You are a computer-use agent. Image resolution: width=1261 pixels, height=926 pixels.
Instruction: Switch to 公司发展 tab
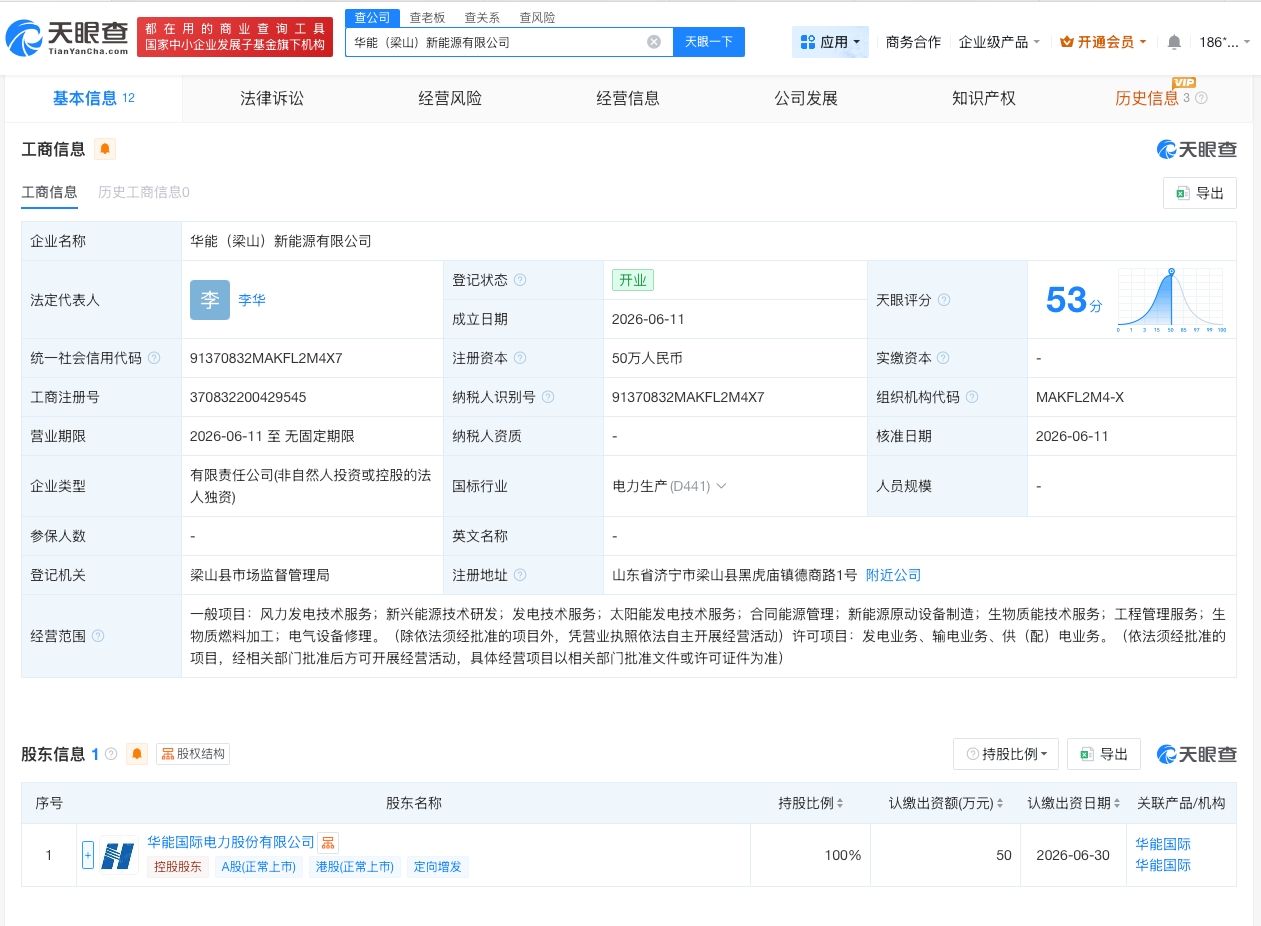pos(806,98)
